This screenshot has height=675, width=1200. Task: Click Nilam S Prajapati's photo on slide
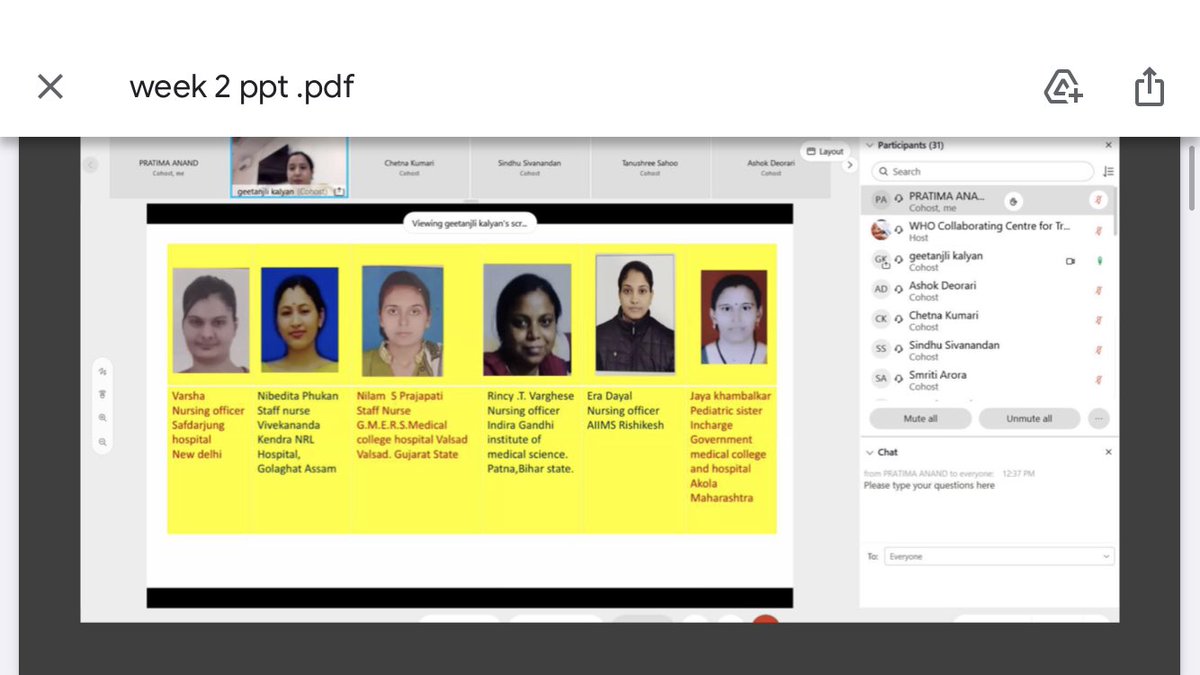(x=402, y=321)
